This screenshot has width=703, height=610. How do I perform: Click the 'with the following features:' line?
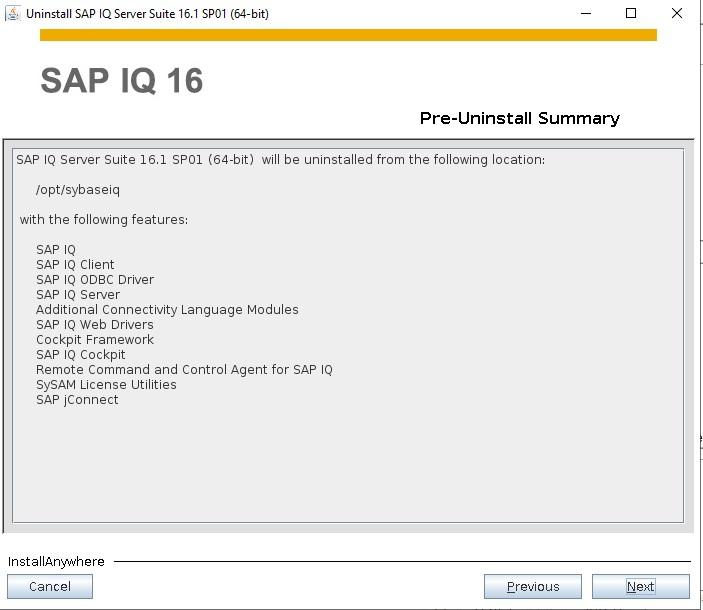pos(104,220)
